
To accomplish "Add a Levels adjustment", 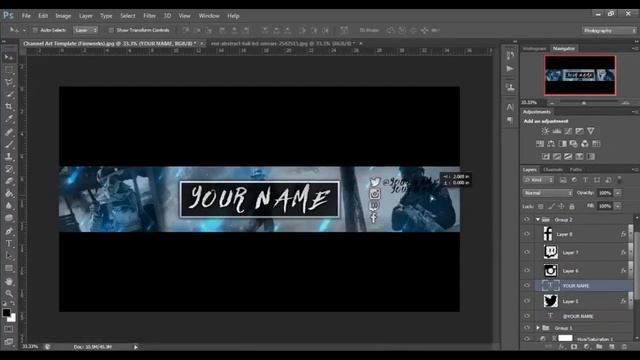I will [557, 131].
